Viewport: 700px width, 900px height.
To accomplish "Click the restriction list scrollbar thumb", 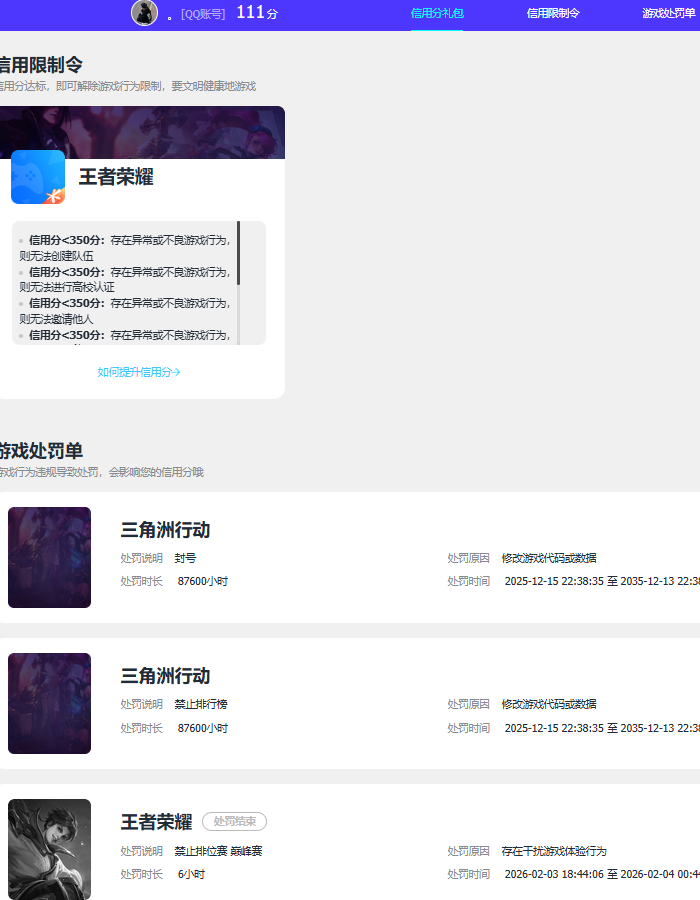I will tap(238, 253).
